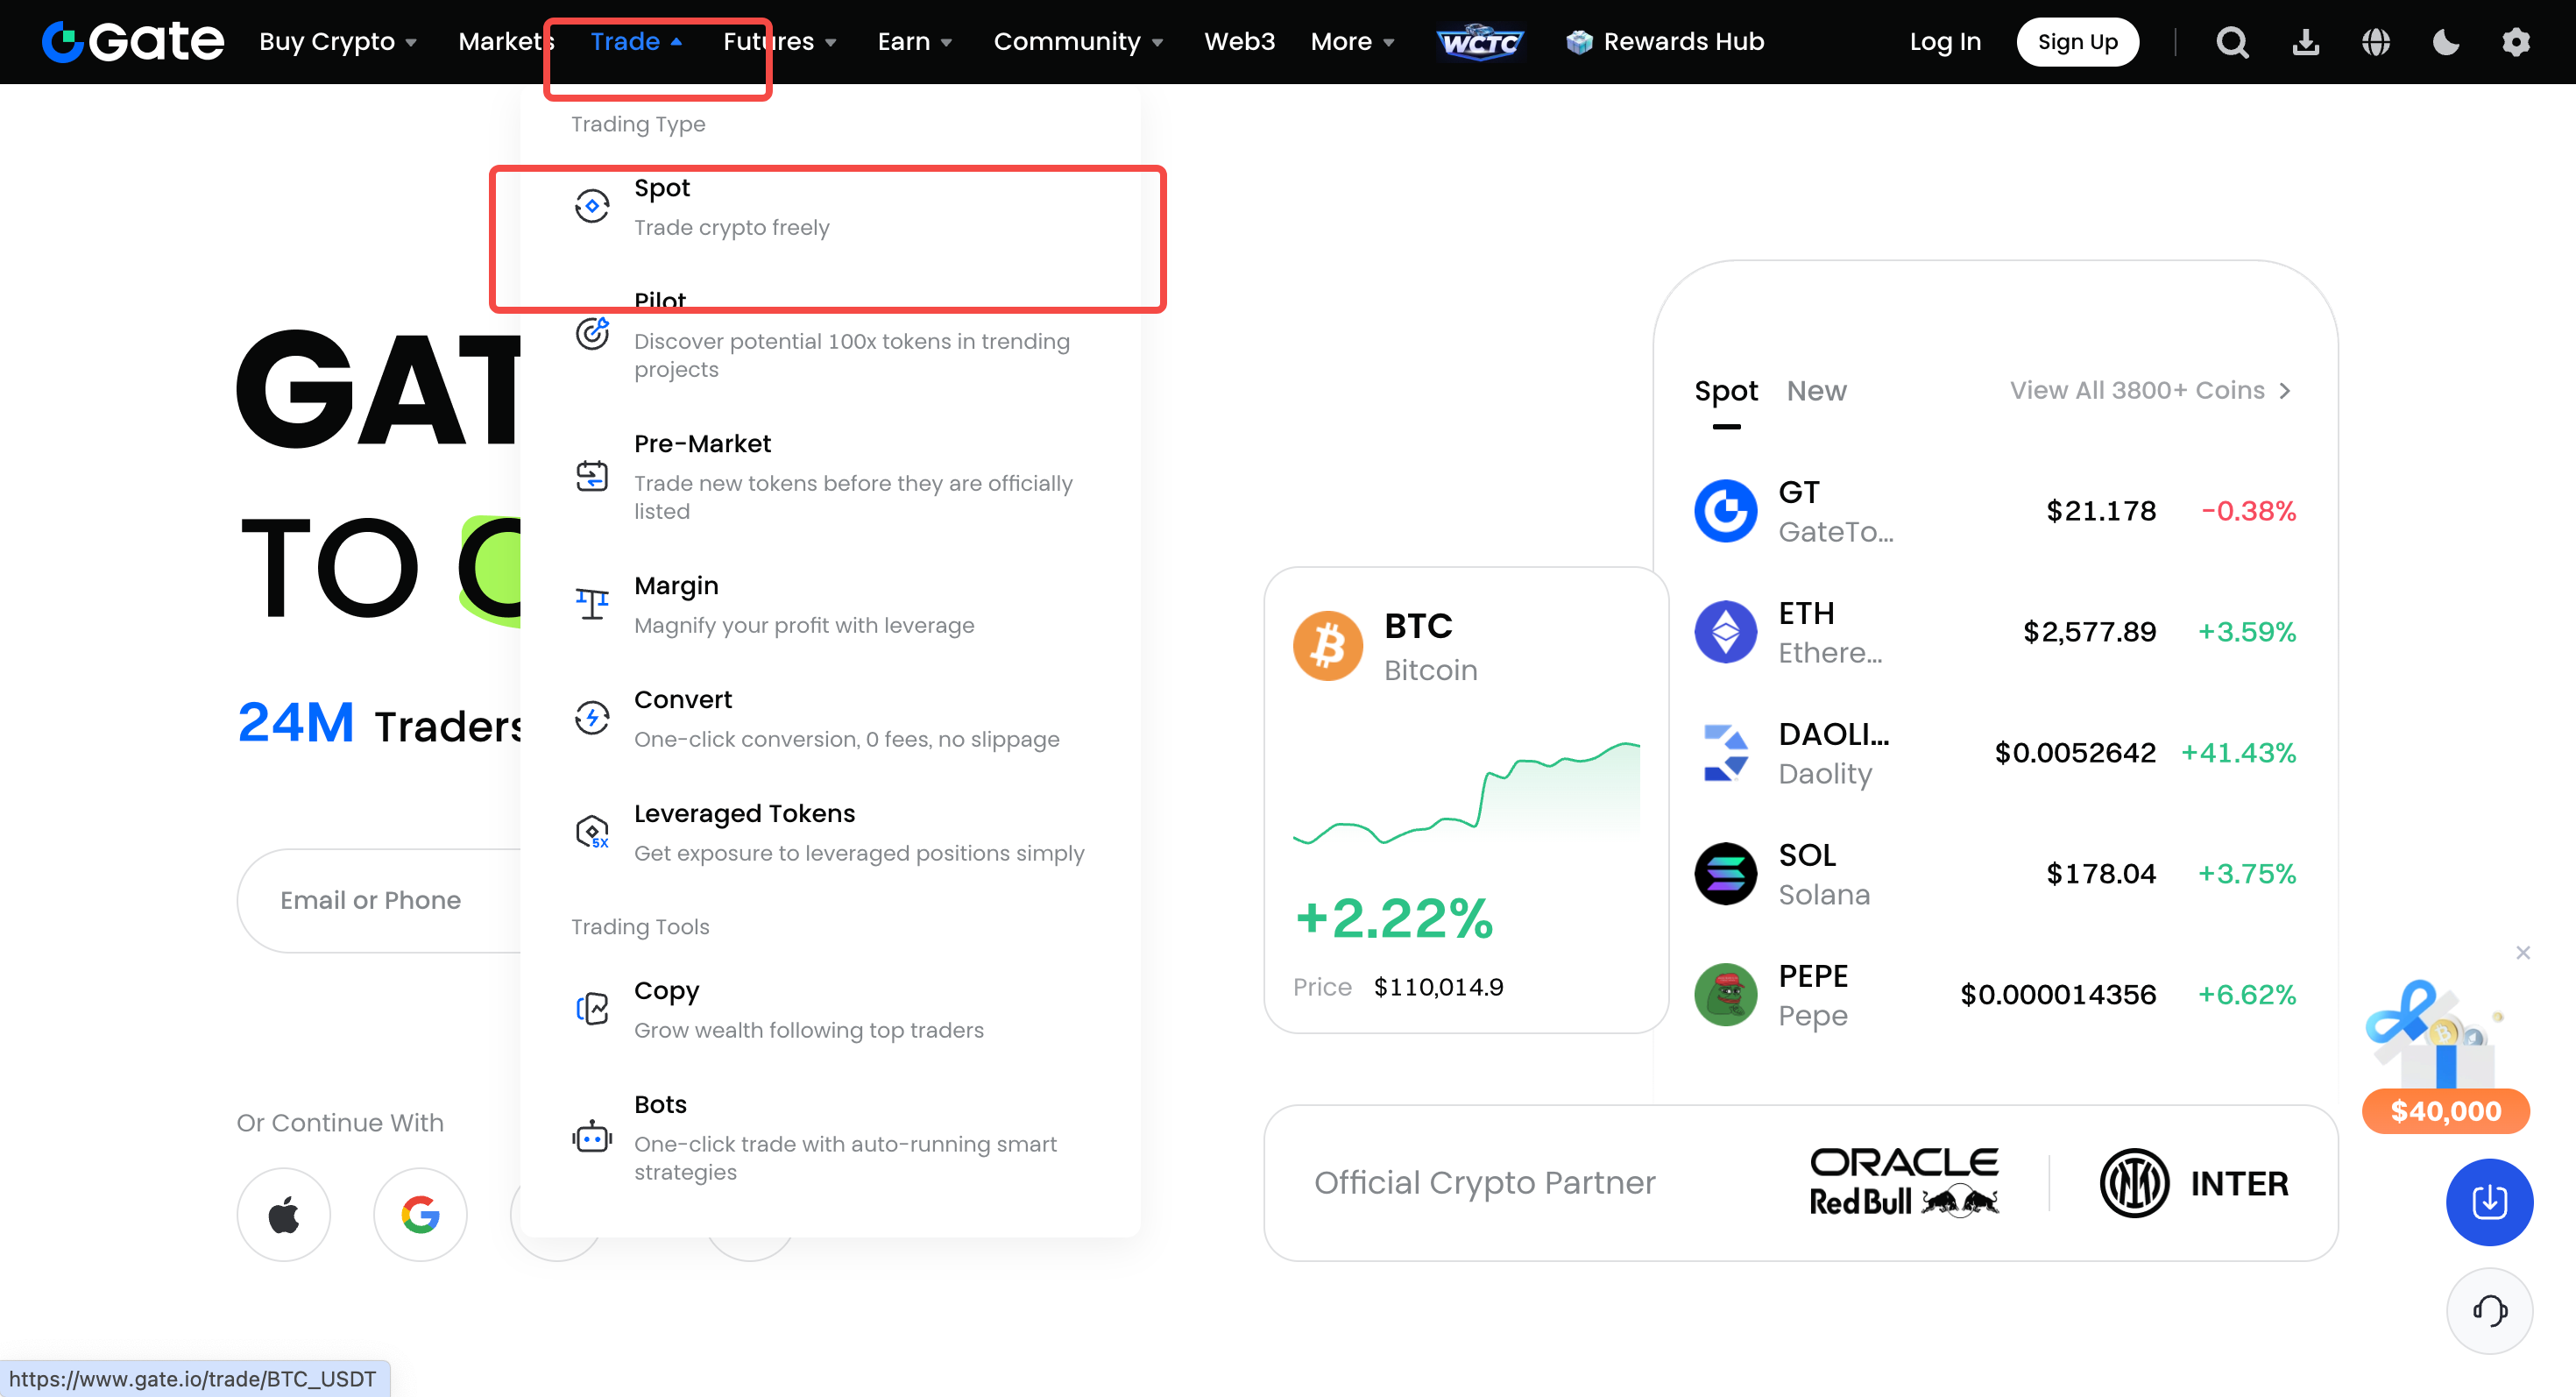
Task: Open the customer support headset button
Action: coord(2488,1309)
